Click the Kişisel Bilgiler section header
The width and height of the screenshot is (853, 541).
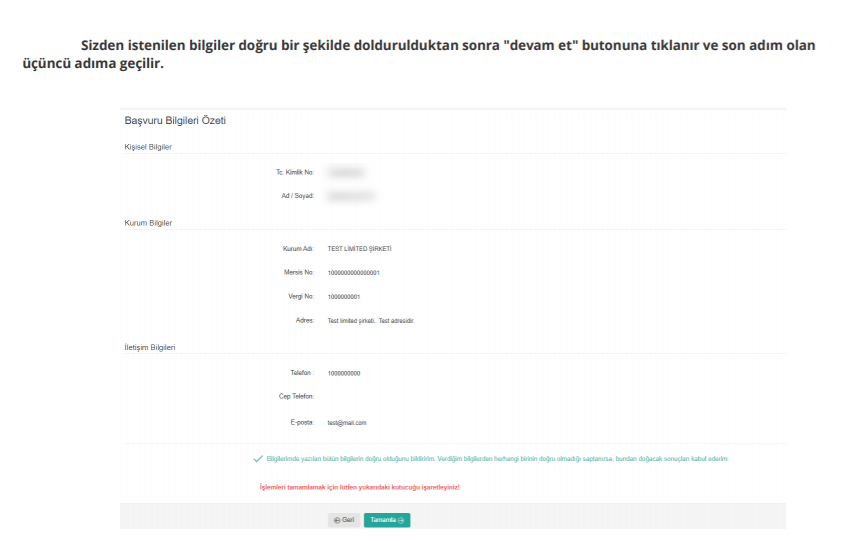(148, 147)
